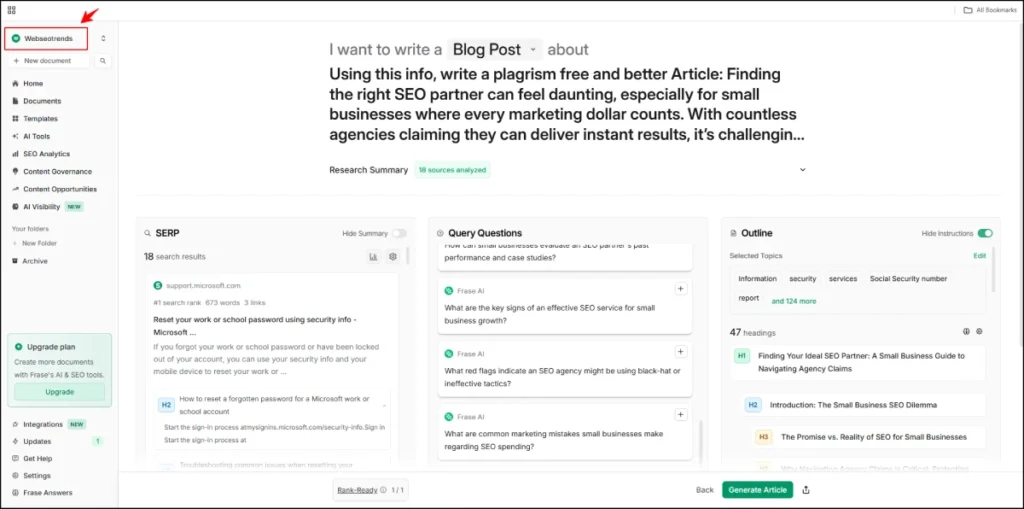Click the Generate Article button

click(x=757, y=490)
